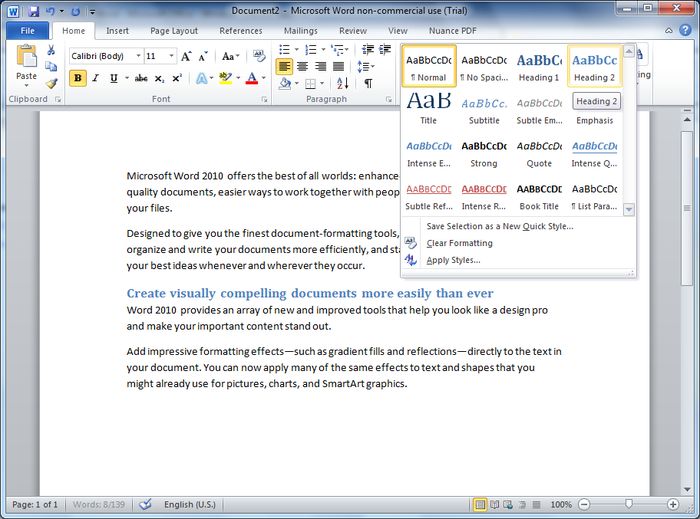This screenshot has height=519, width=700.
Task: Switch to the Review tab
Action: click(353, 31)
